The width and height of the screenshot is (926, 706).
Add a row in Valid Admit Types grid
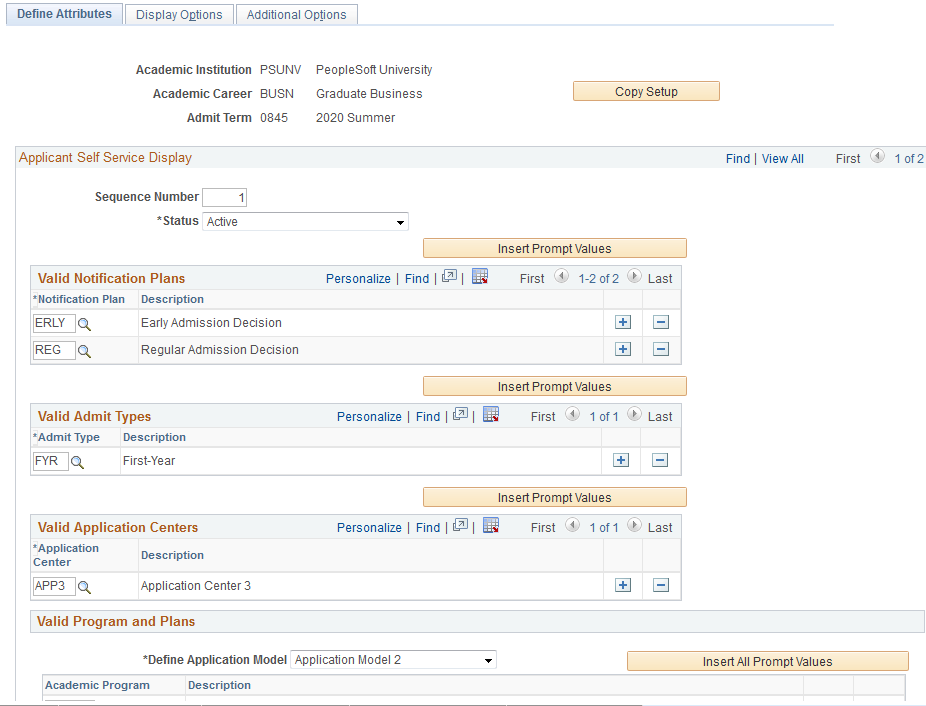[621, 460]
